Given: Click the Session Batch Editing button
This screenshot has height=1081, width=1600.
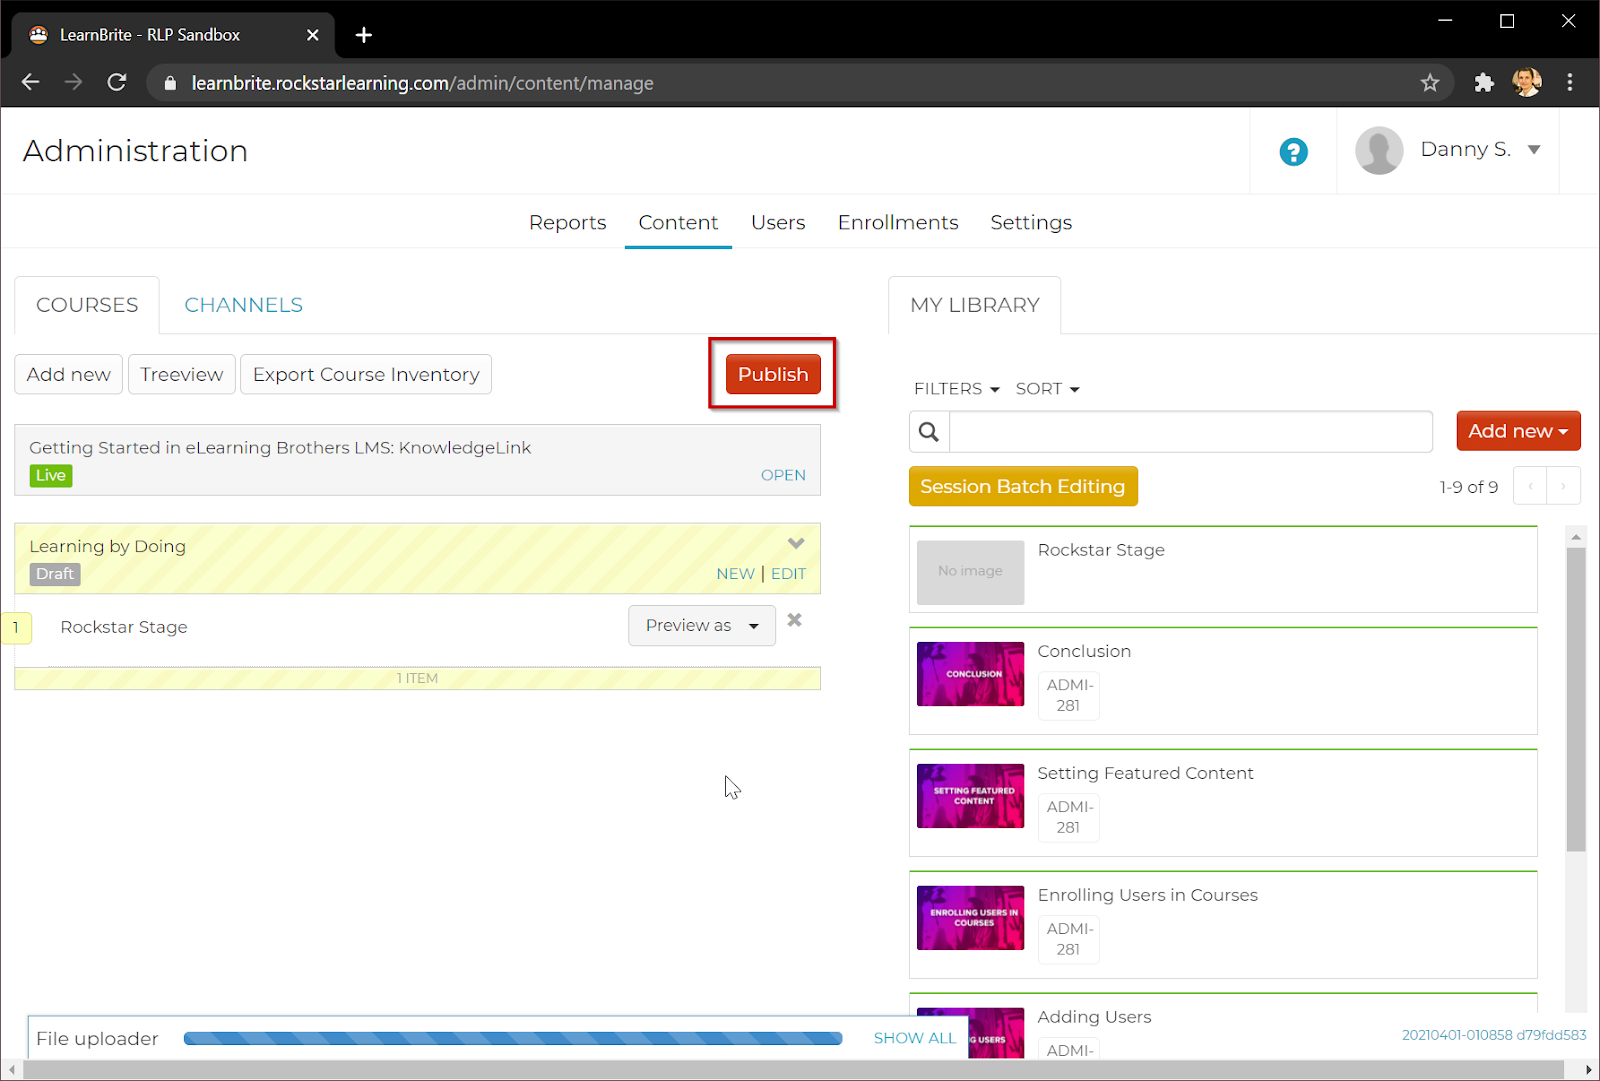Looking at the screenshot, I should coord(1023,486).
